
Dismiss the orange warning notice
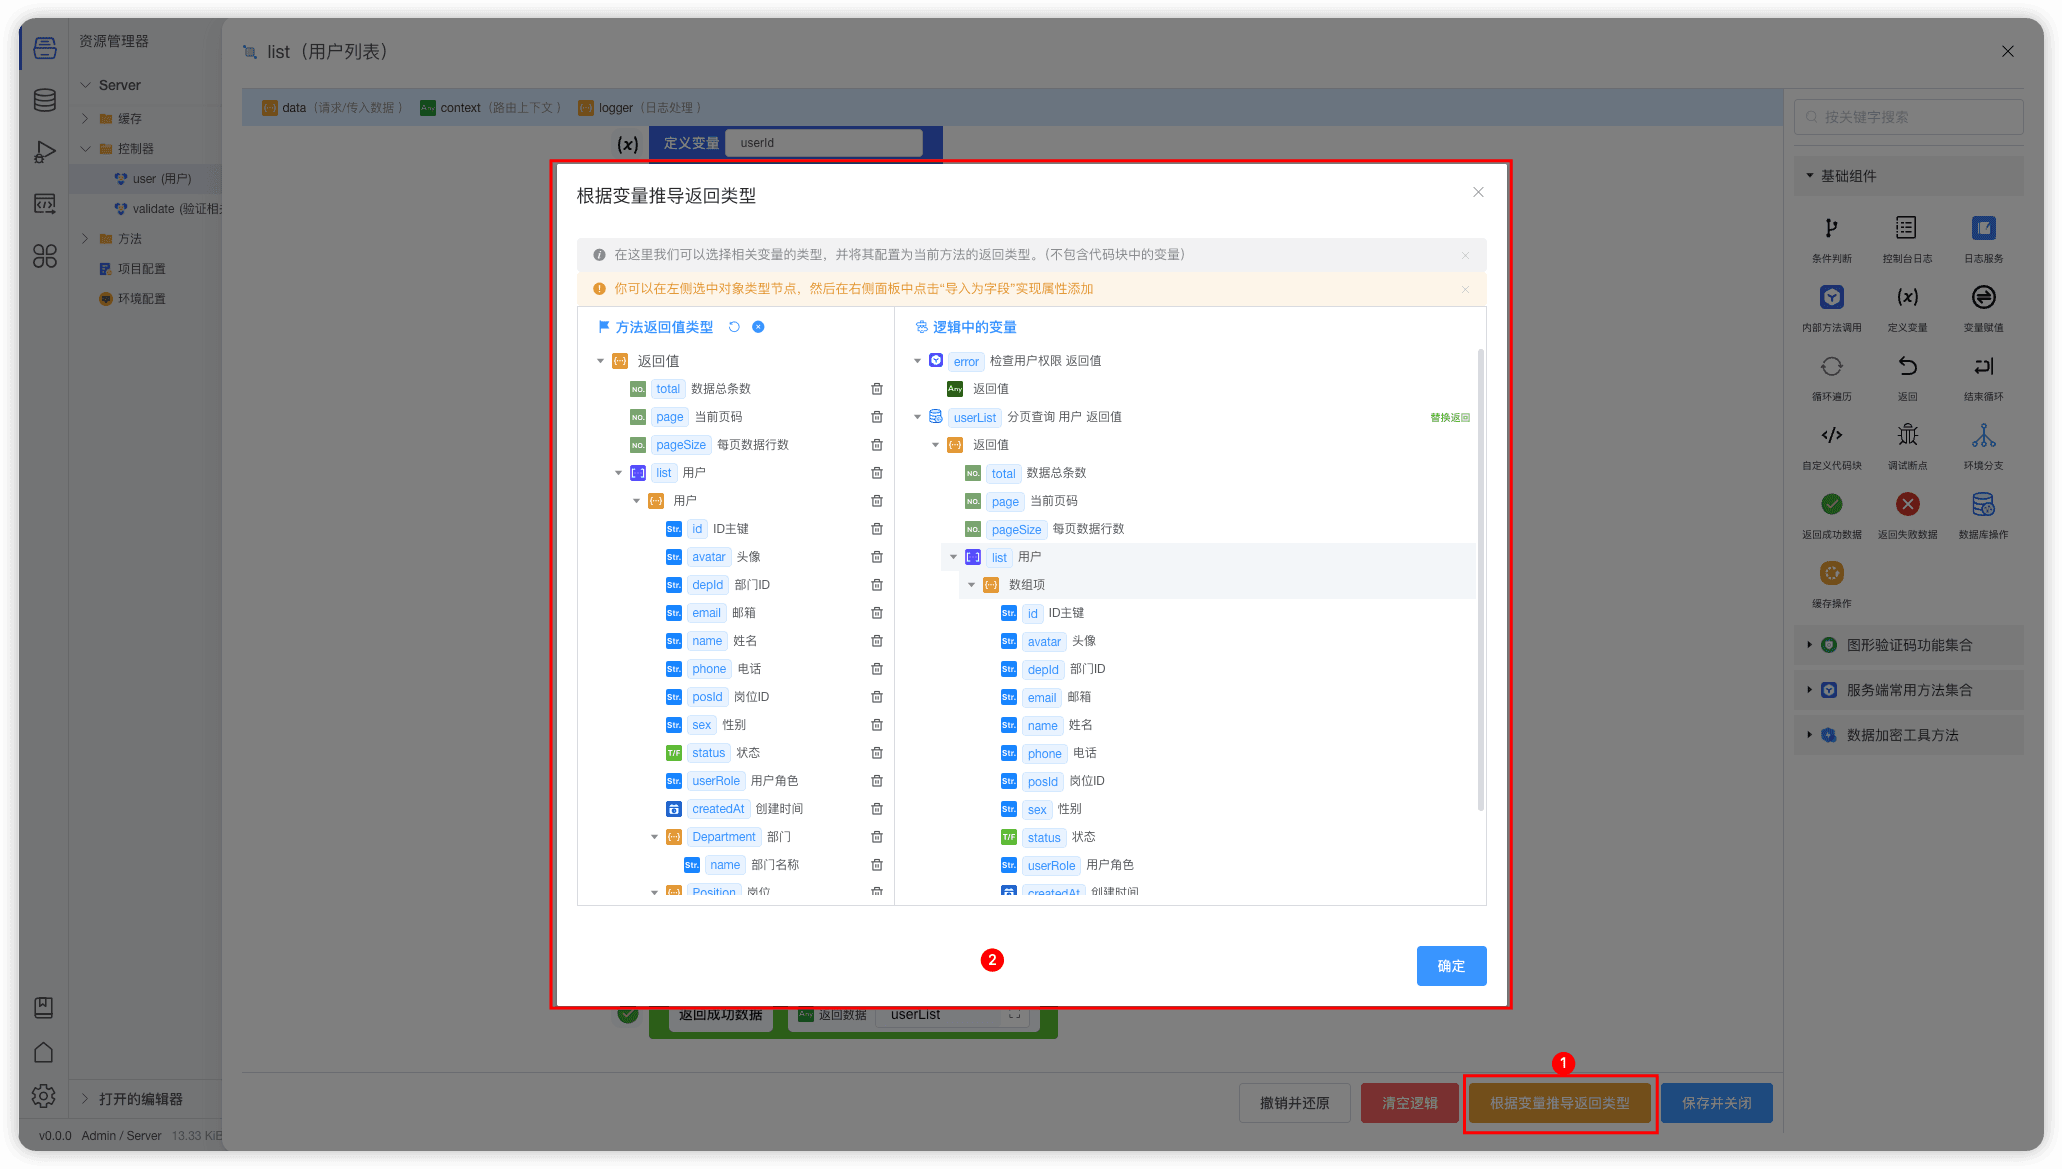(1465, 289)
